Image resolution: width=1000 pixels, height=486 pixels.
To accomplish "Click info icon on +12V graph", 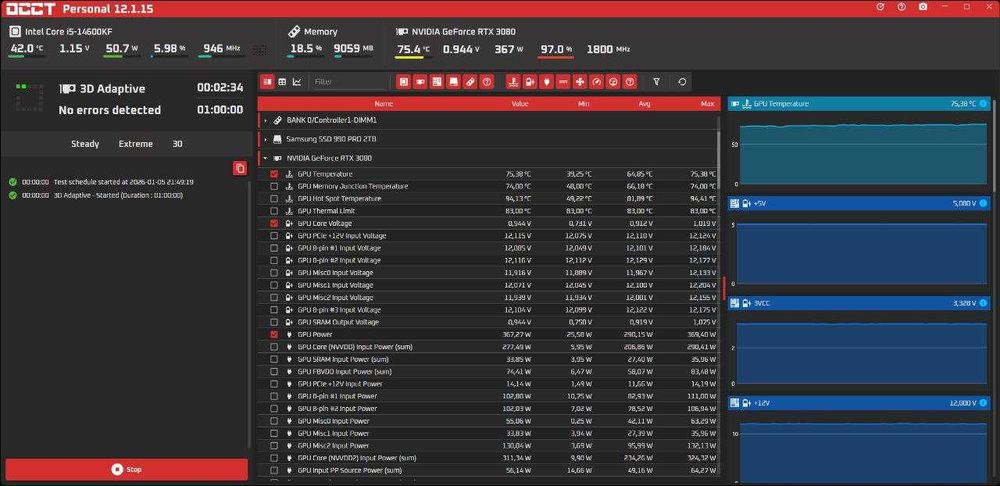I will (x=983, y=403).
